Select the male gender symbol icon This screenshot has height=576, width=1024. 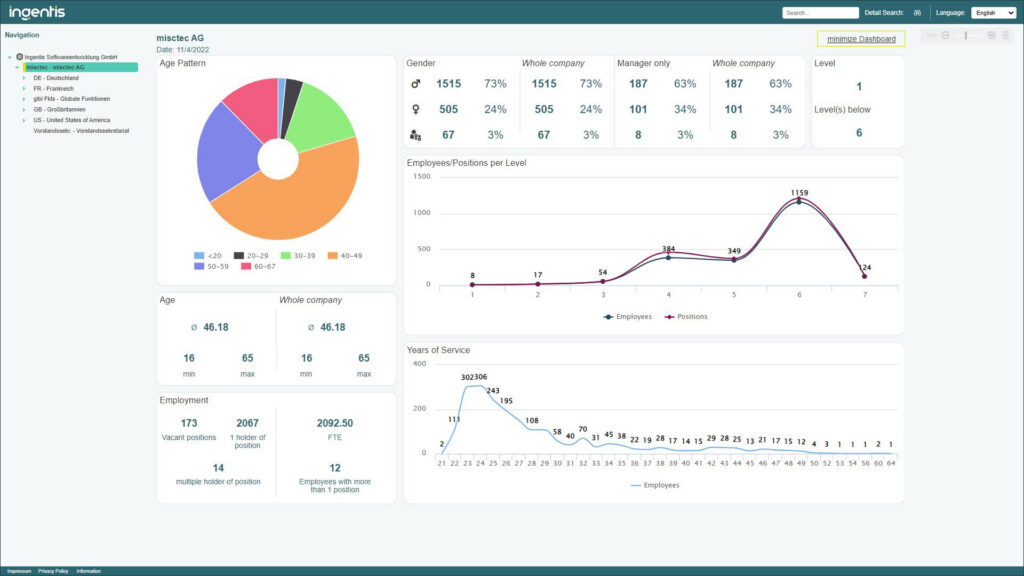point(416,84)
